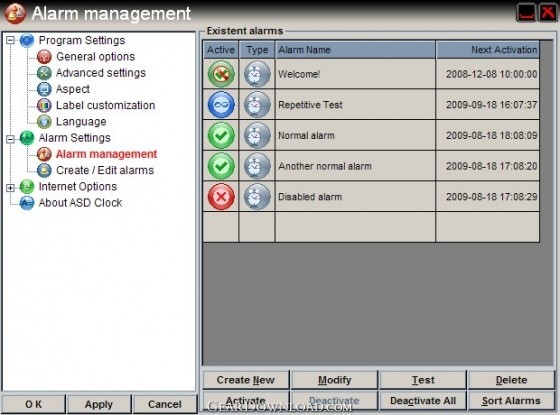
Task: Click the Deactivate All button
Action: [423, 401]
